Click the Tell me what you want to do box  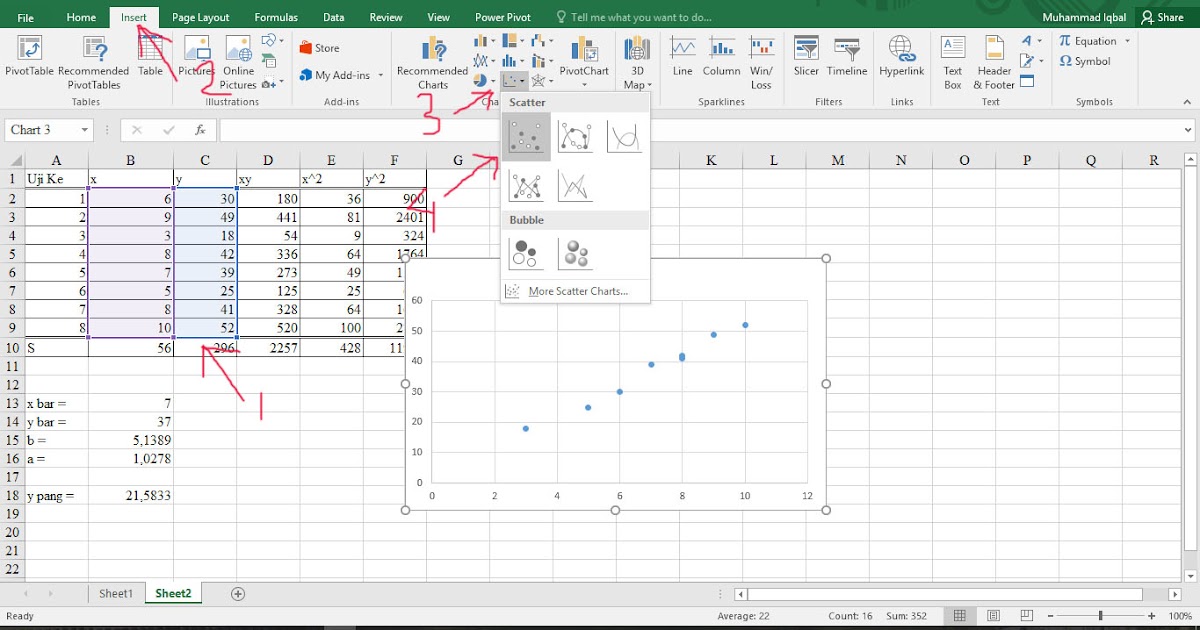tap(634, 17)
